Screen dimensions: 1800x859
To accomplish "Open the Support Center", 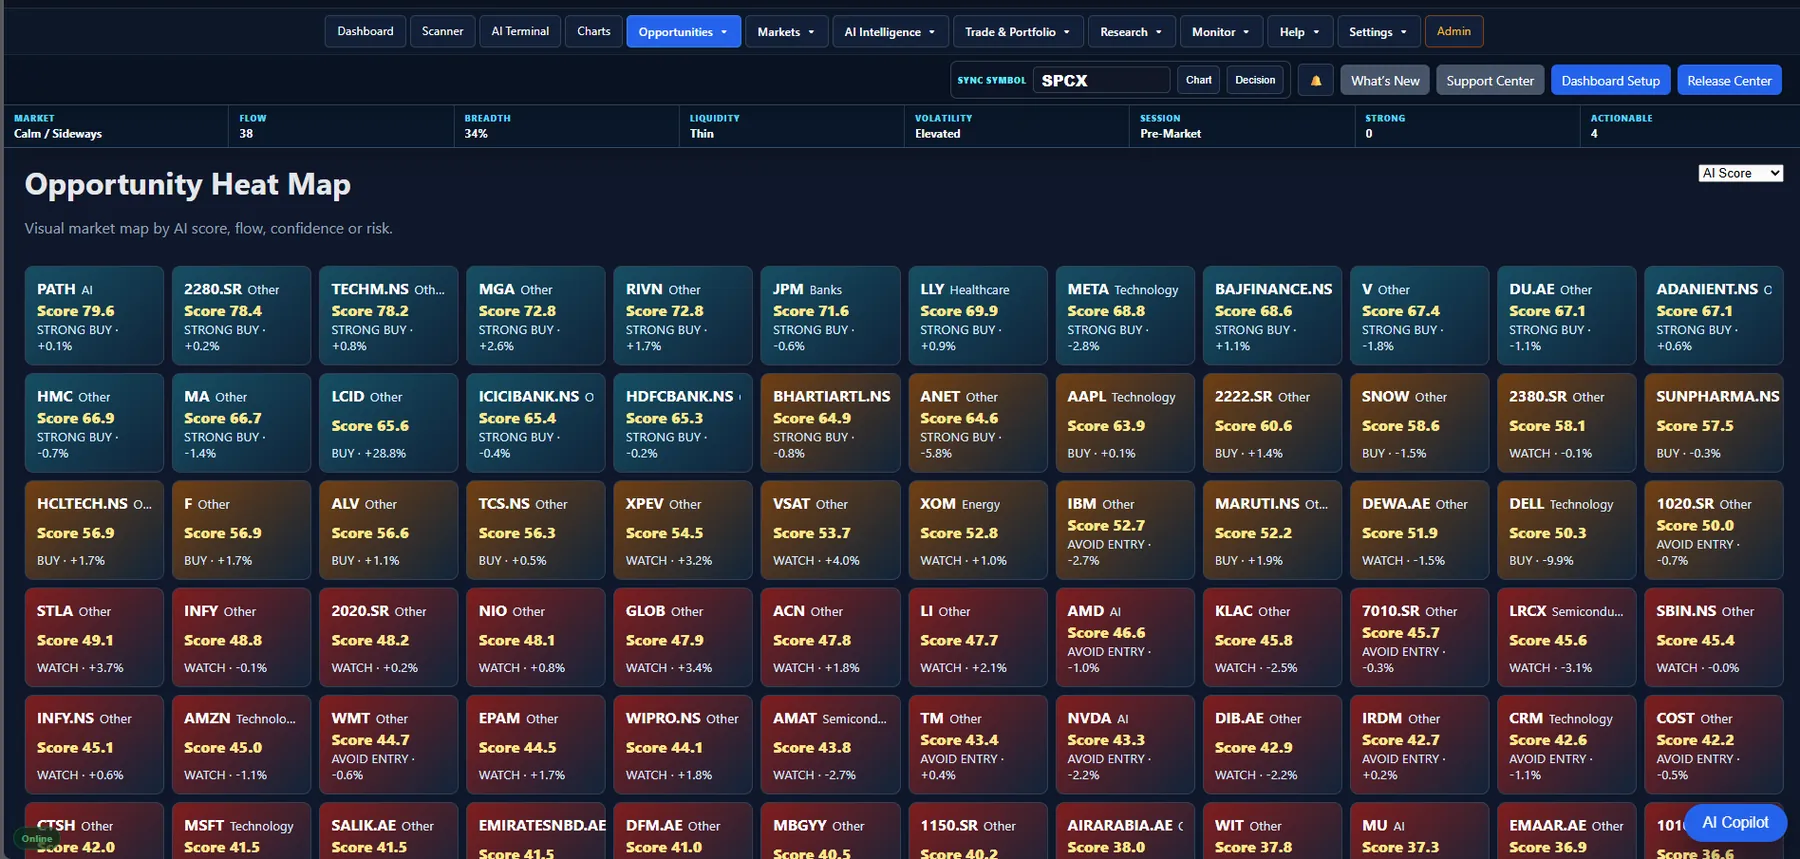I will coord(1490,80).
